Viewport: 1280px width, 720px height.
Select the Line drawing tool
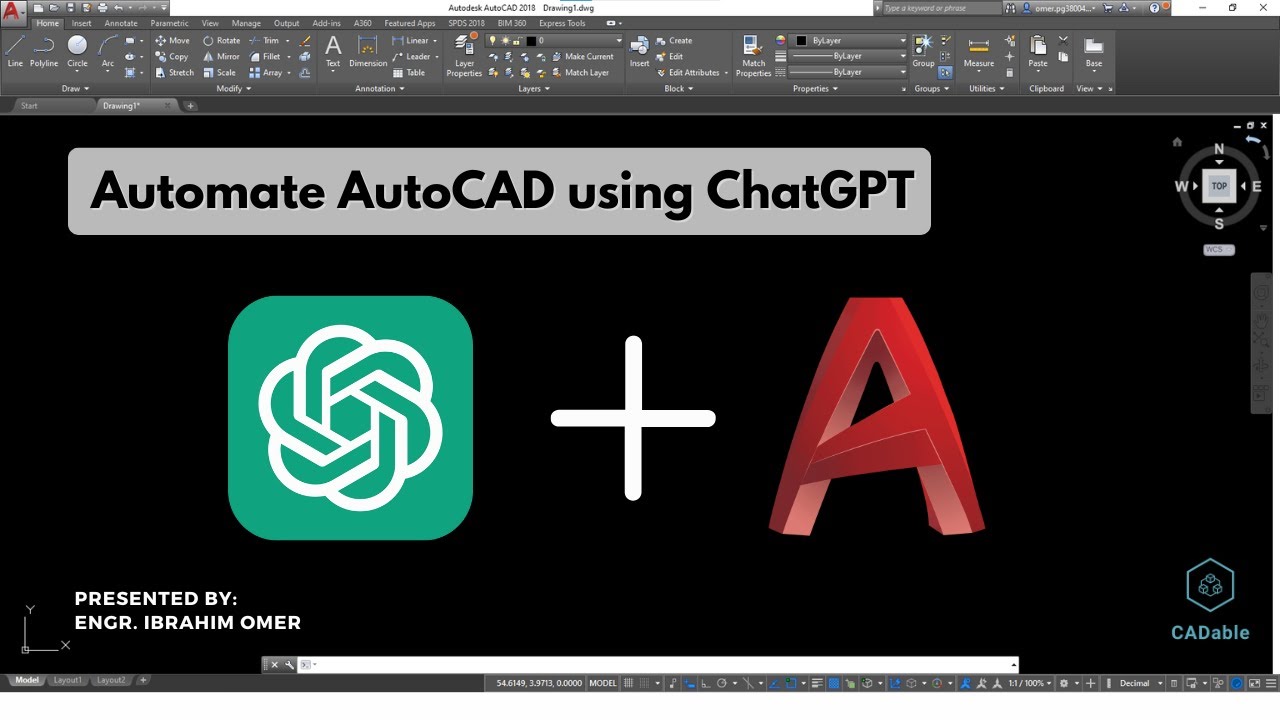15,49
